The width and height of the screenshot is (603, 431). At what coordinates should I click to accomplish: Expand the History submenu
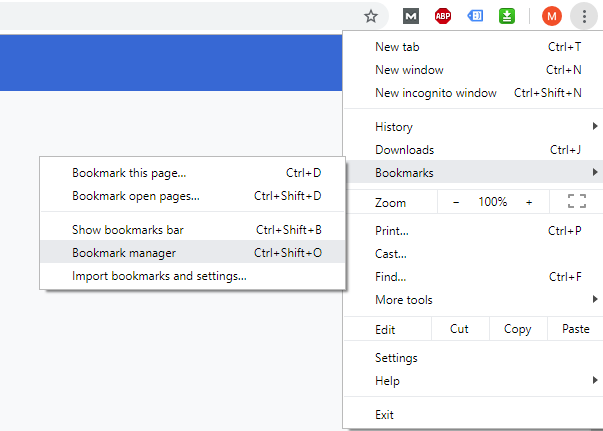pos(473,126)
